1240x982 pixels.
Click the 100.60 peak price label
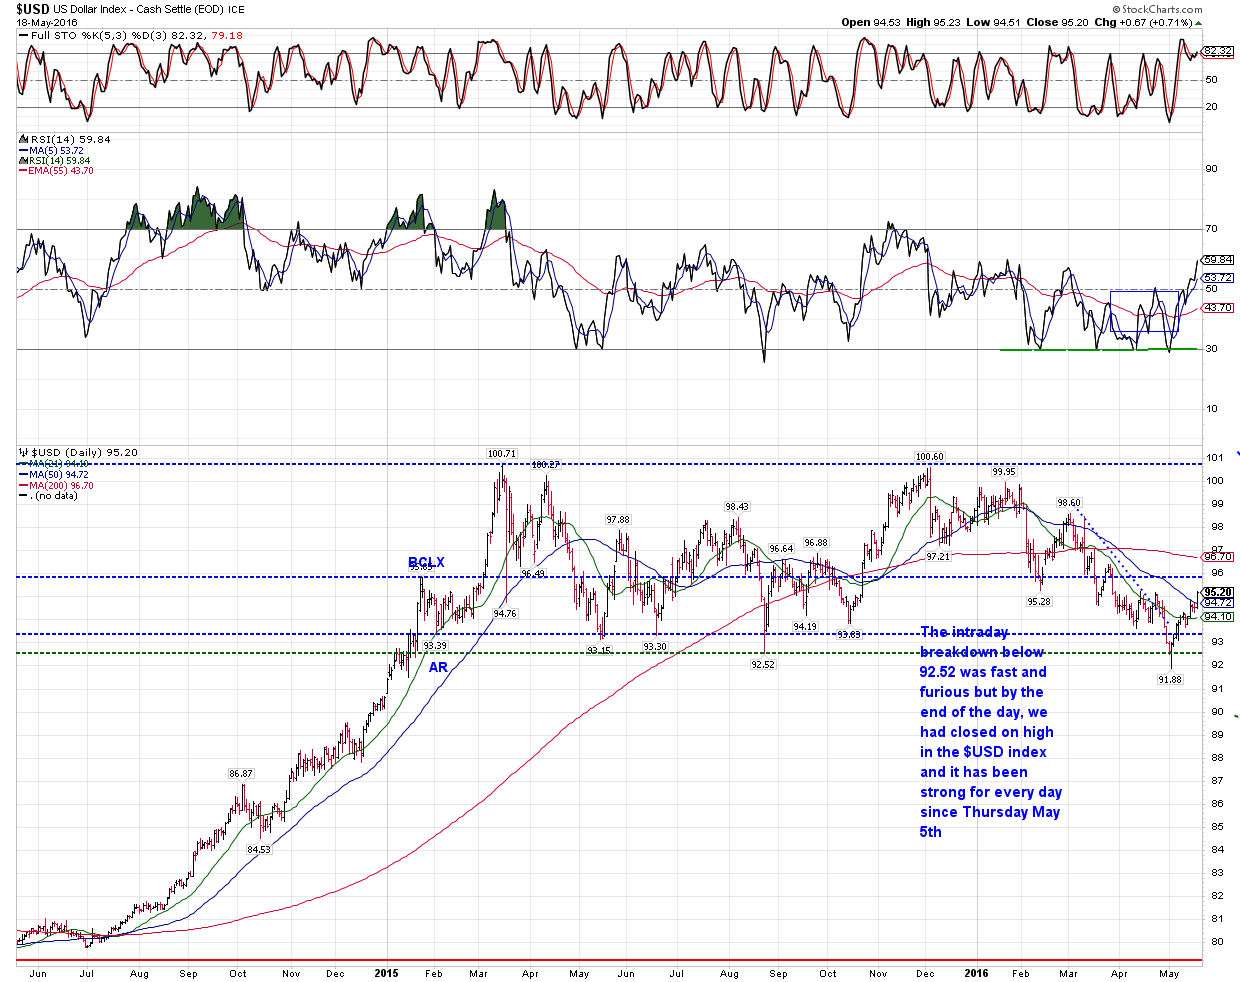929,457
